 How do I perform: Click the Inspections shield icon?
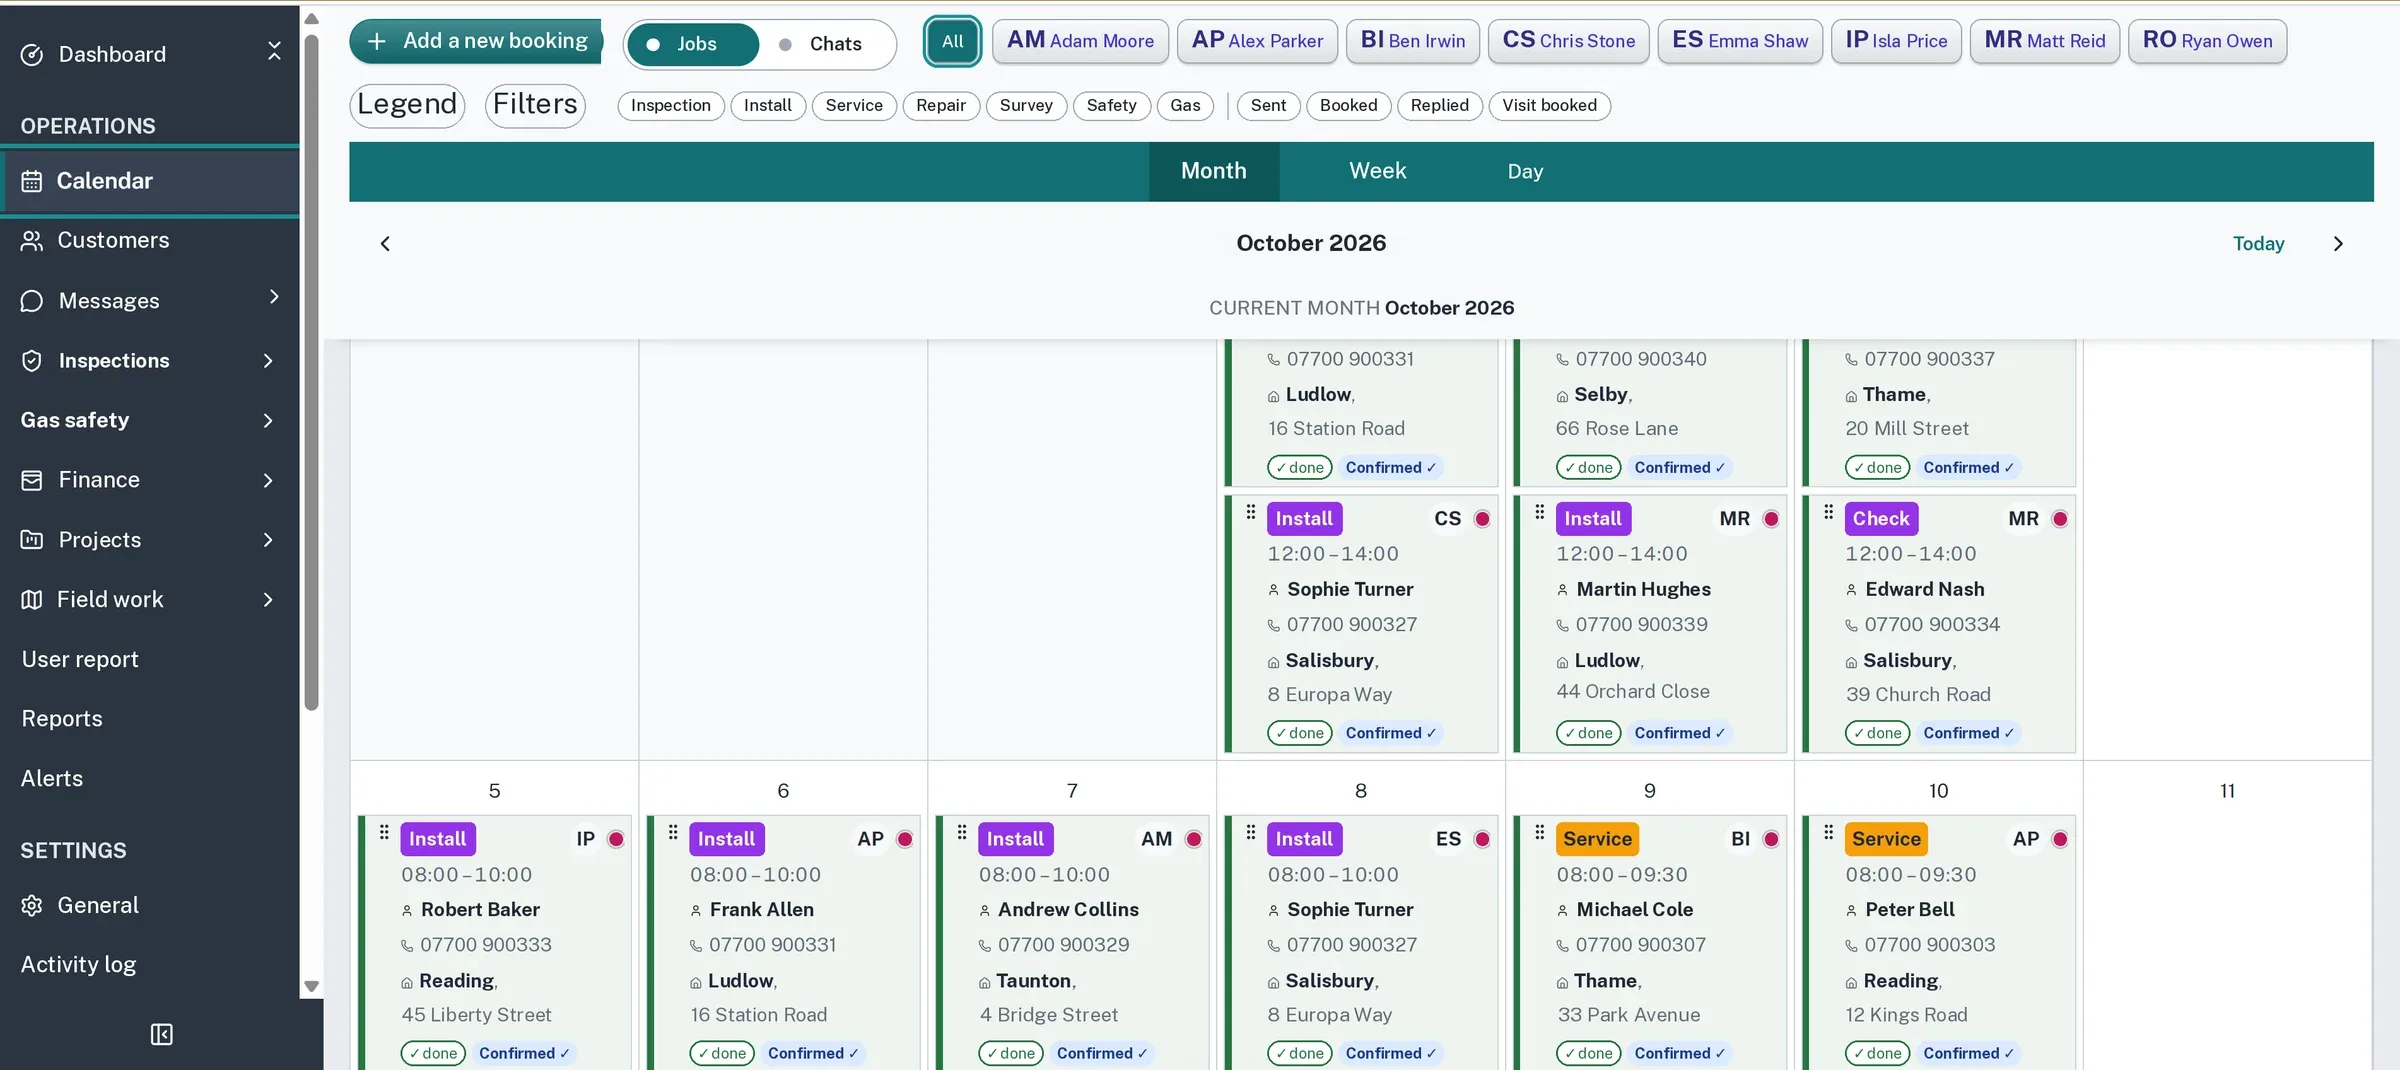(x=32, y=360)
